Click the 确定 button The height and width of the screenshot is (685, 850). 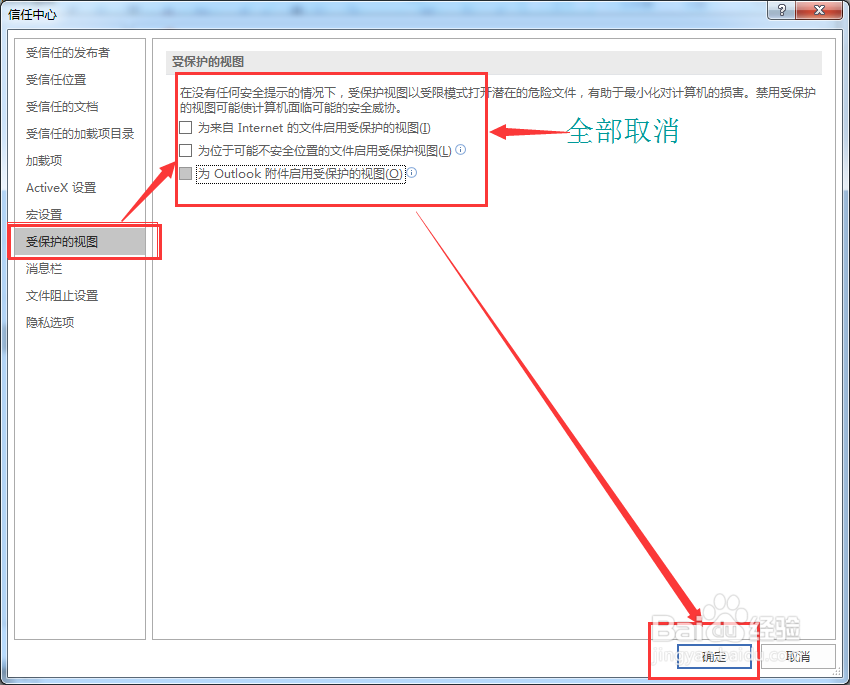pyautogui.click(x=714, y=657)
